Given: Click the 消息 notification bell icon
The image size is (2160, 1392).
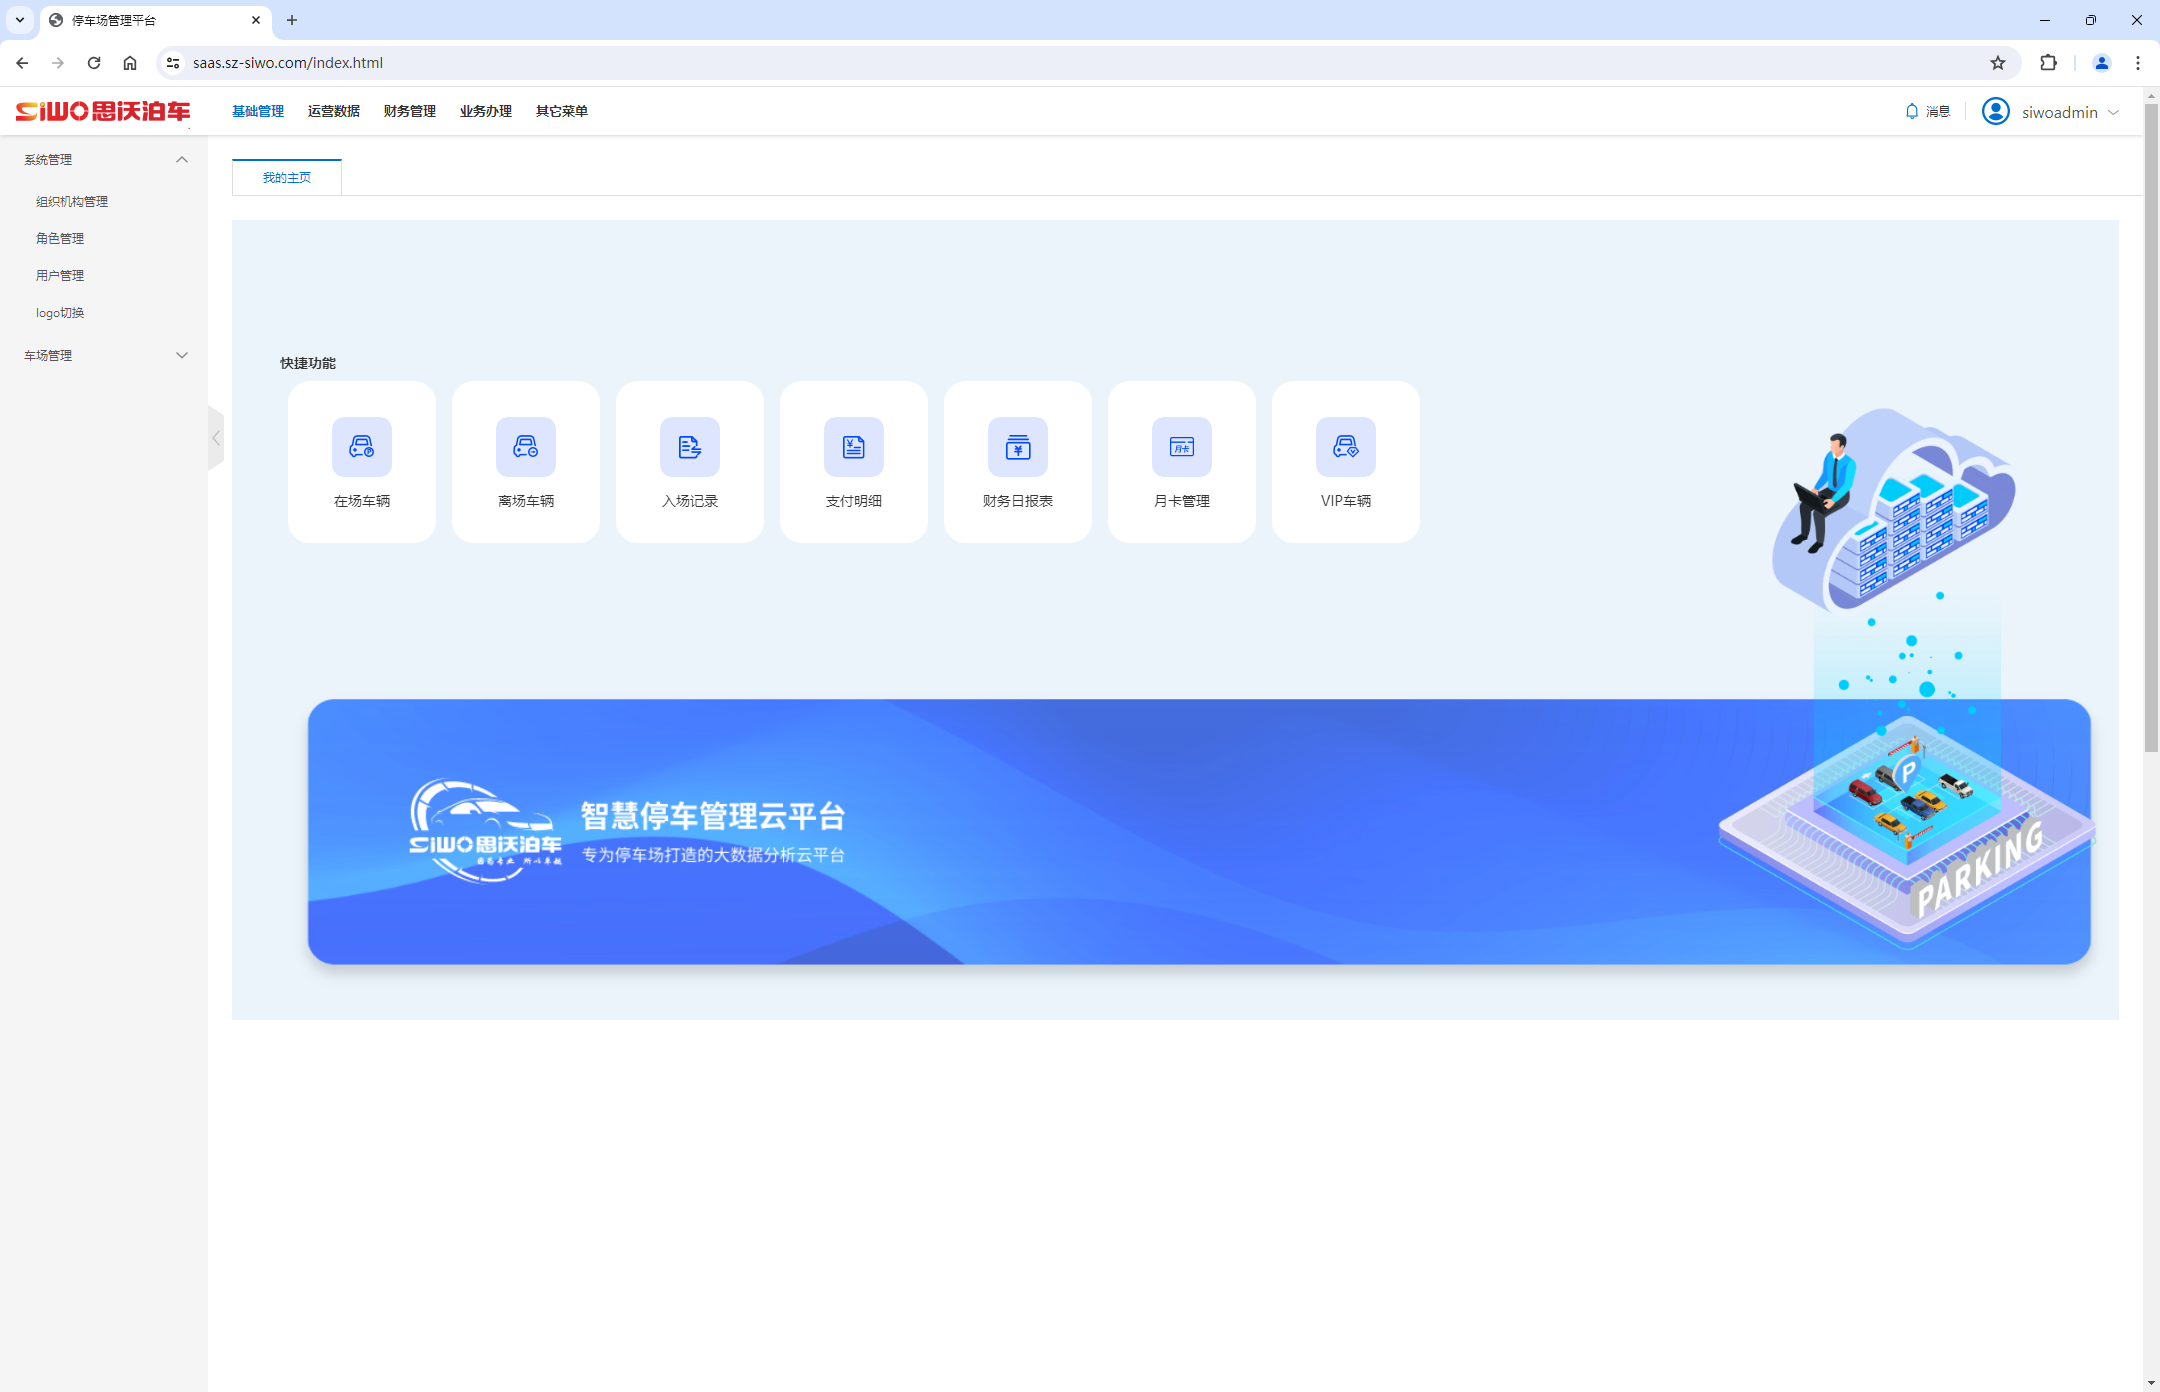Looking at the screenshot, I should pyautogui.click(x=1912, y=111).
